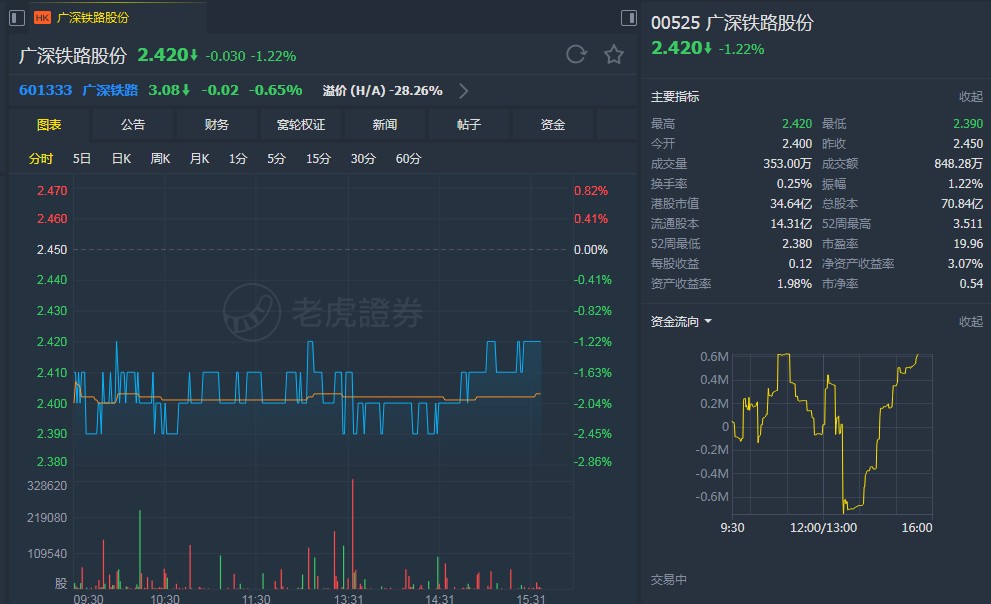
Task: Click the tallest red volume bar
Action: [353, 534]
